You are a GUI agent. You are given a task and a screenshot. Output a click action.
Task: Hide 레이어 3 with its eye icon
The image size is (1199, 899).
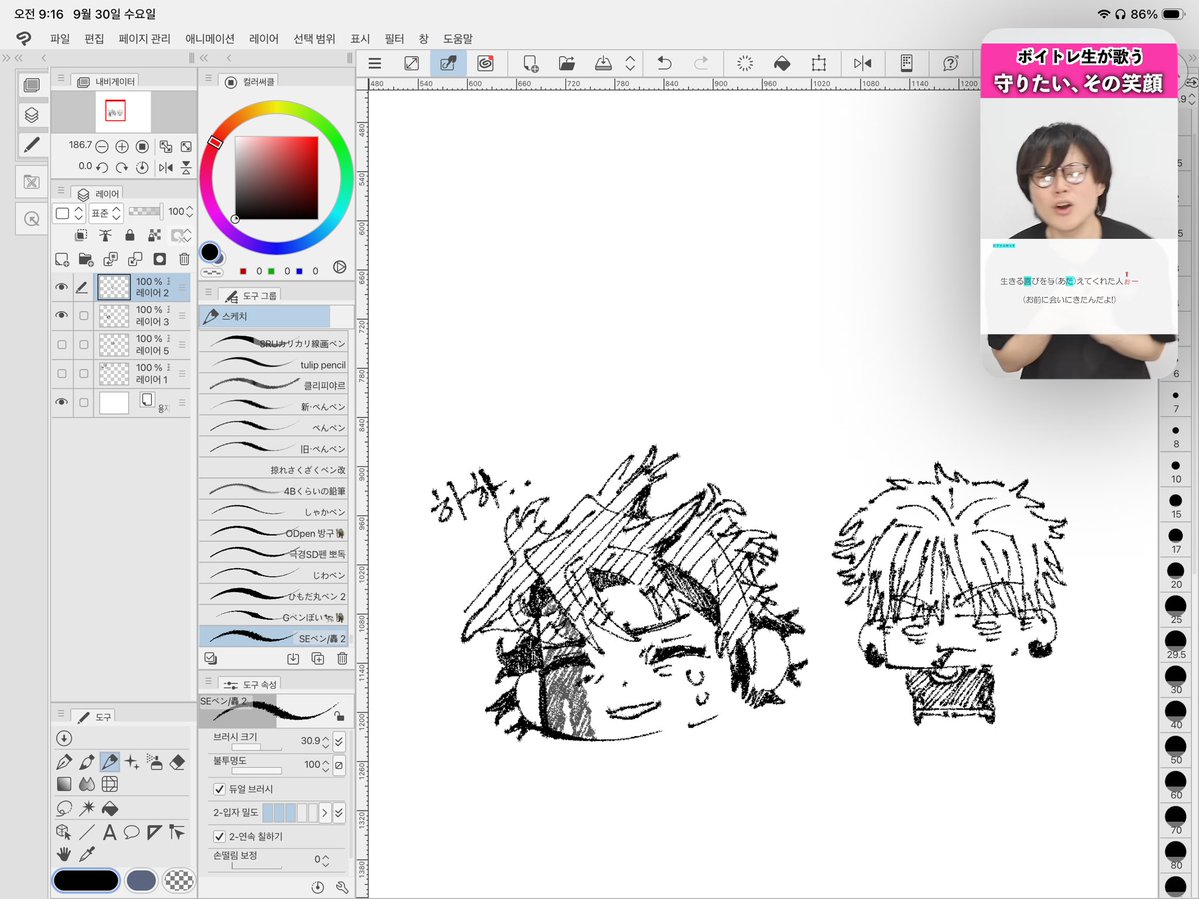(x=61, y=316)
